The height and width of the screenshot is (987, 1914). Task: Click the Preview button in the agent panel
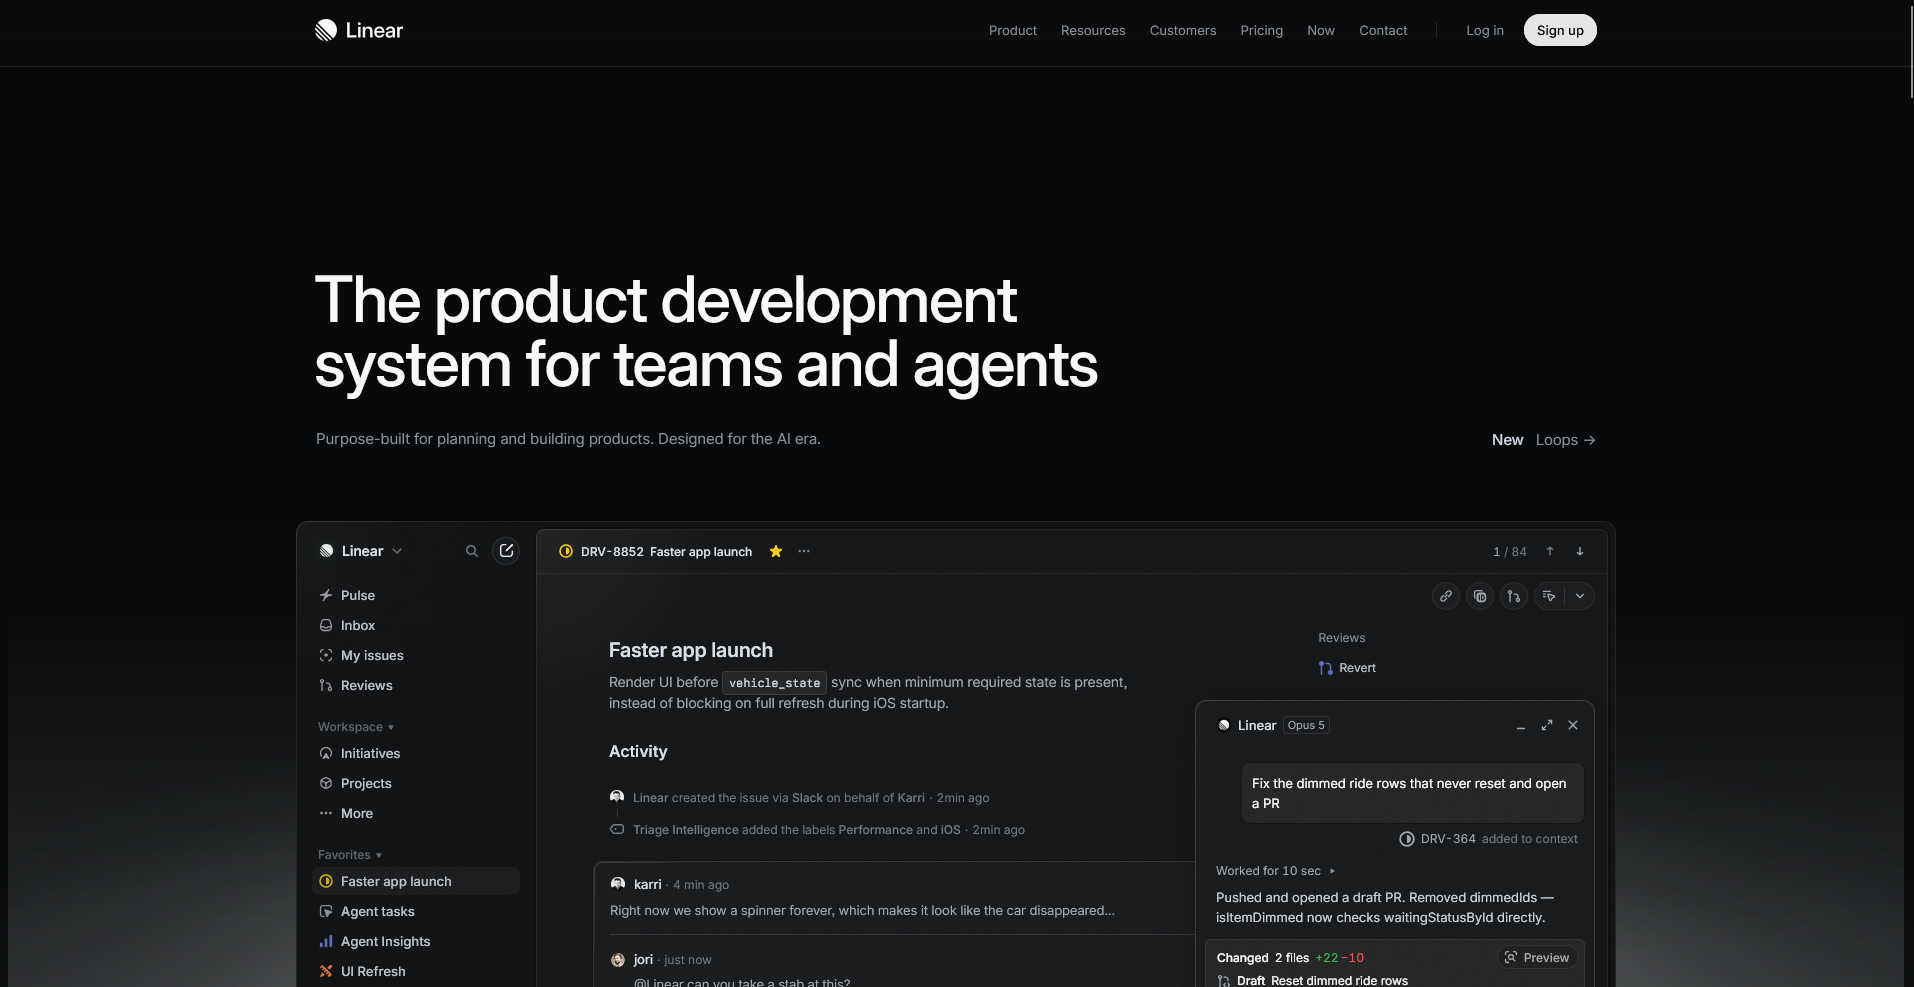click(1537, 957)
